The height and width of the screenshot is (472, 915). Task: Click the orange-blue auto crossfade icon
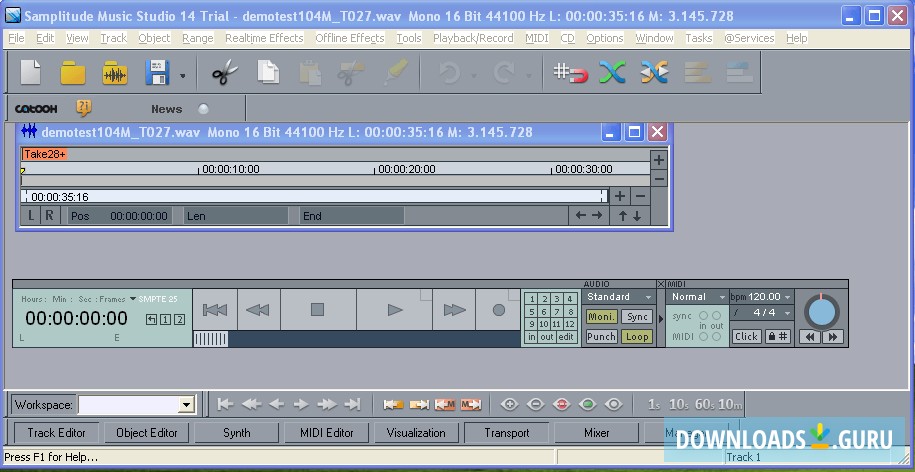pyautogui.click(x=654, y=73)
